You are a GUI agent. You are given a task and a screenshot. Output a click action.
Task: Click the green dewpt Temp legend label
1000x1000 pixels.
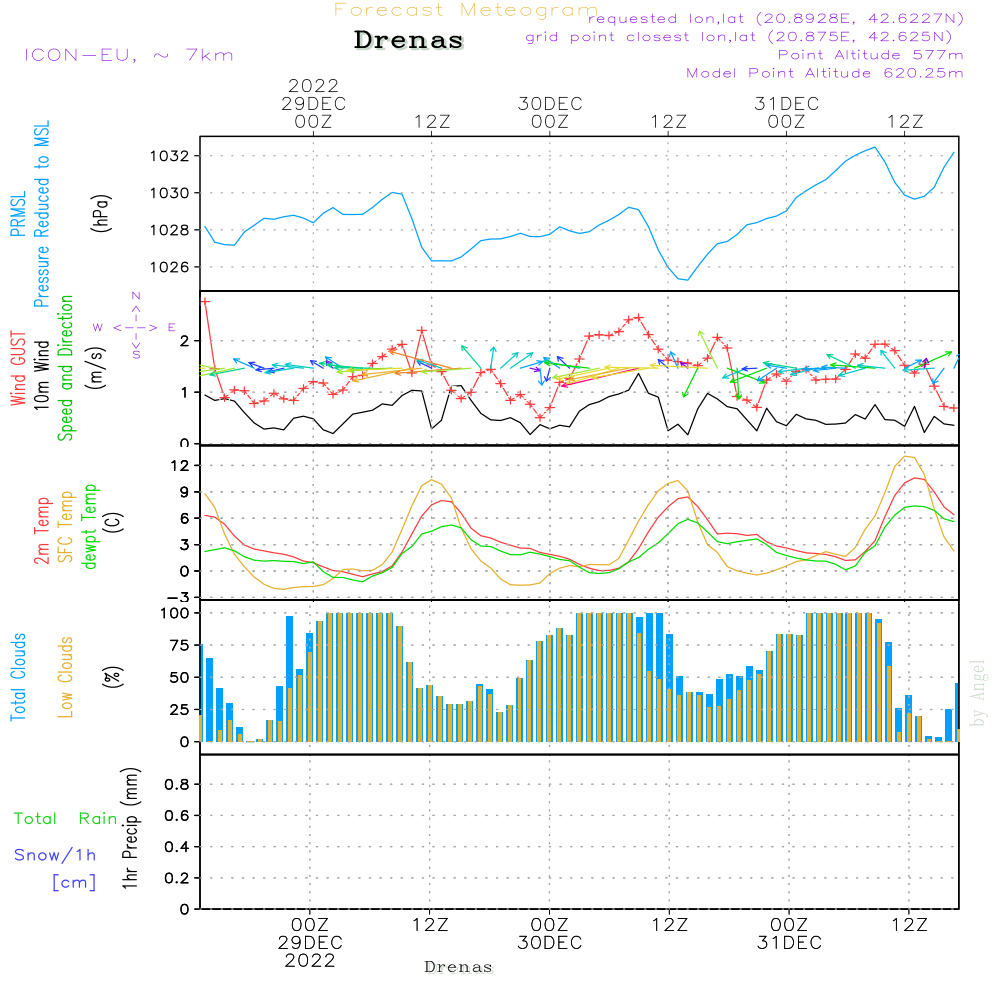89,527
